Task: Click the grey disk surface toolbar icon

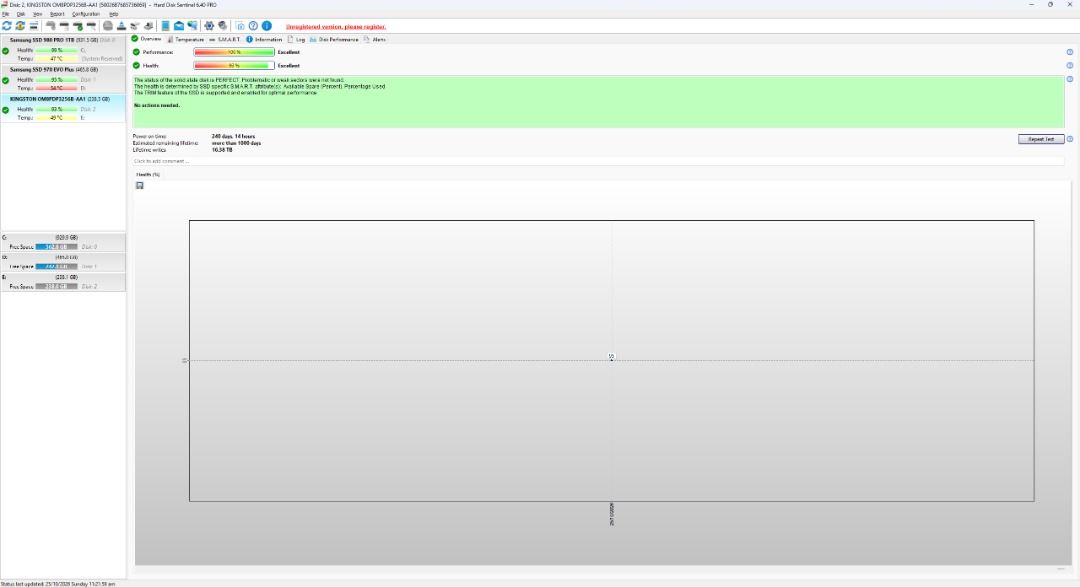Action: tap(108, 26)
